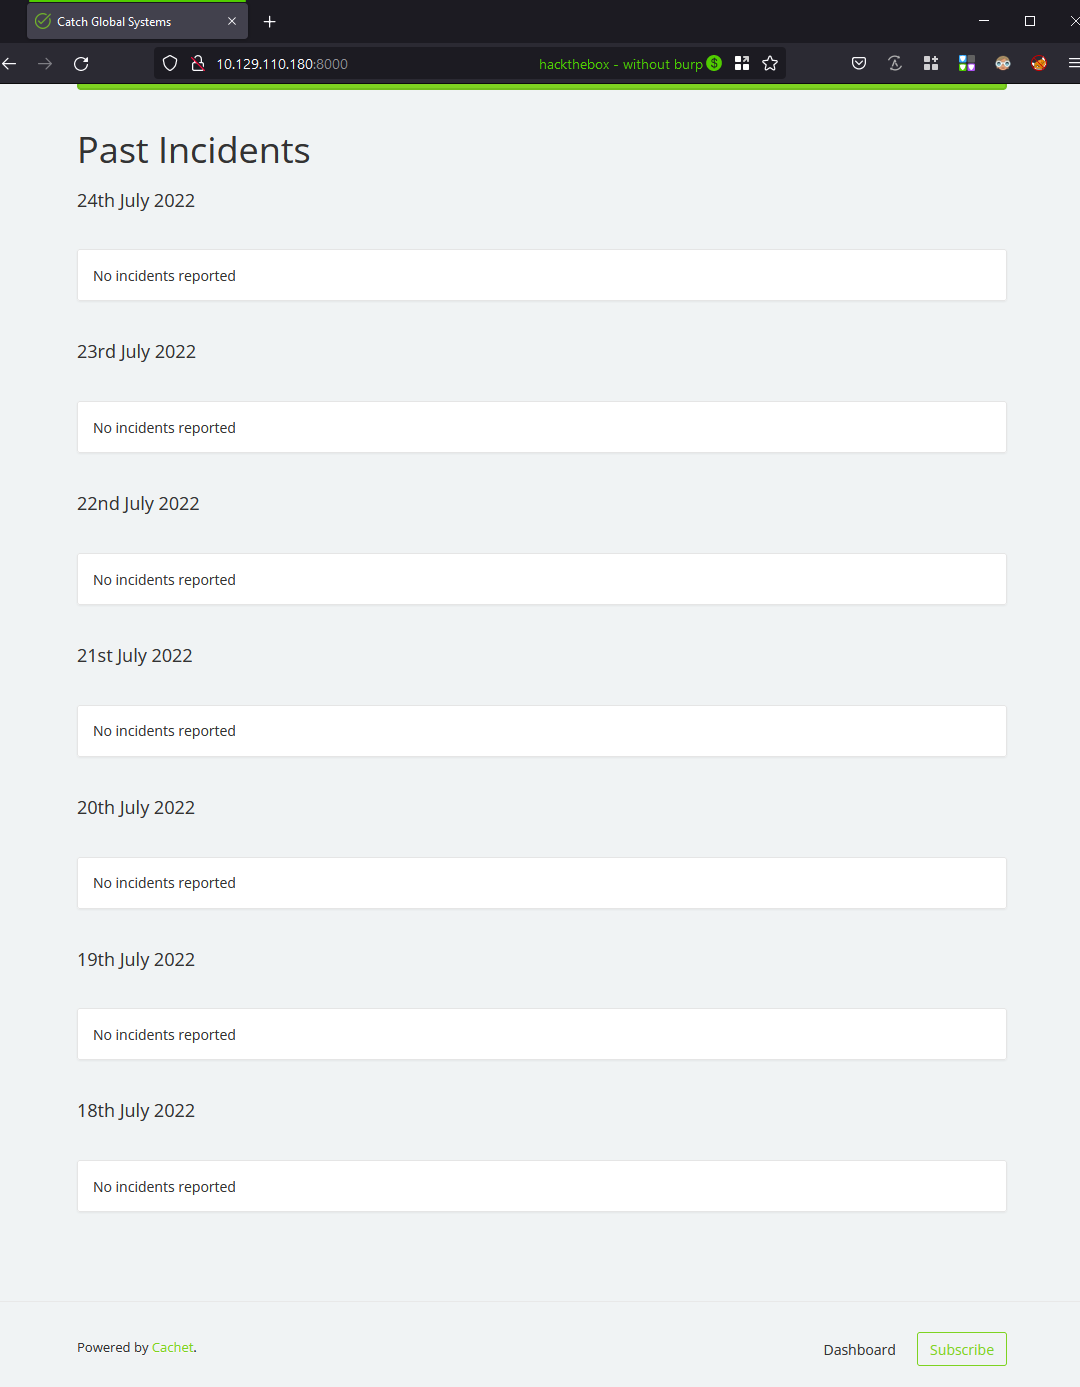
Task: Click the hackthebox container label
Action: point(620,64)
